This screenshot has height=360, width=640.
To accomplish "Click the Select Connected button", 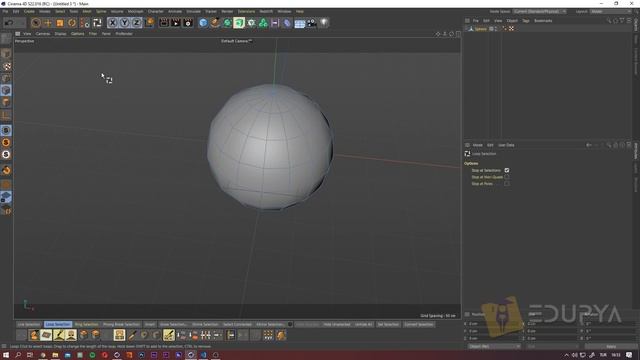I will tap(237, 324).
